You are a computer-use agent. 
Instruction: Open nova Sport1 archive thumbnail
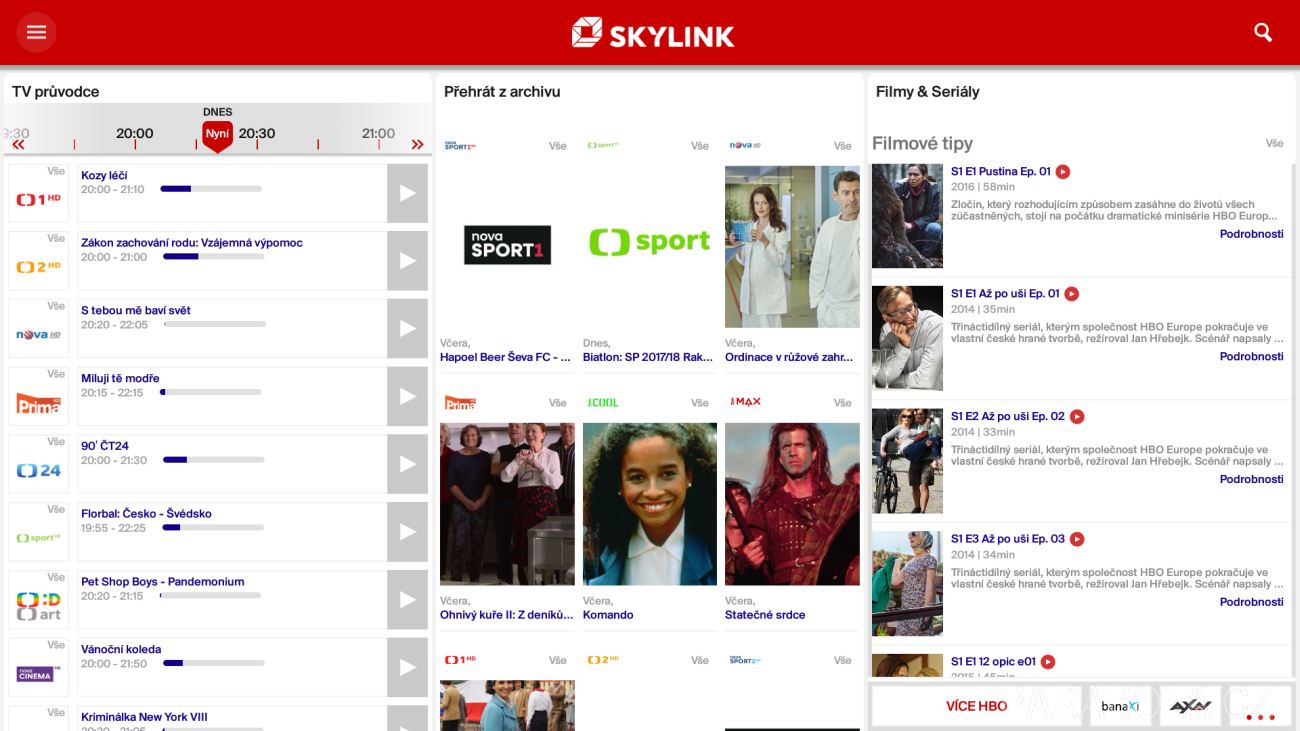click(507, 246)
